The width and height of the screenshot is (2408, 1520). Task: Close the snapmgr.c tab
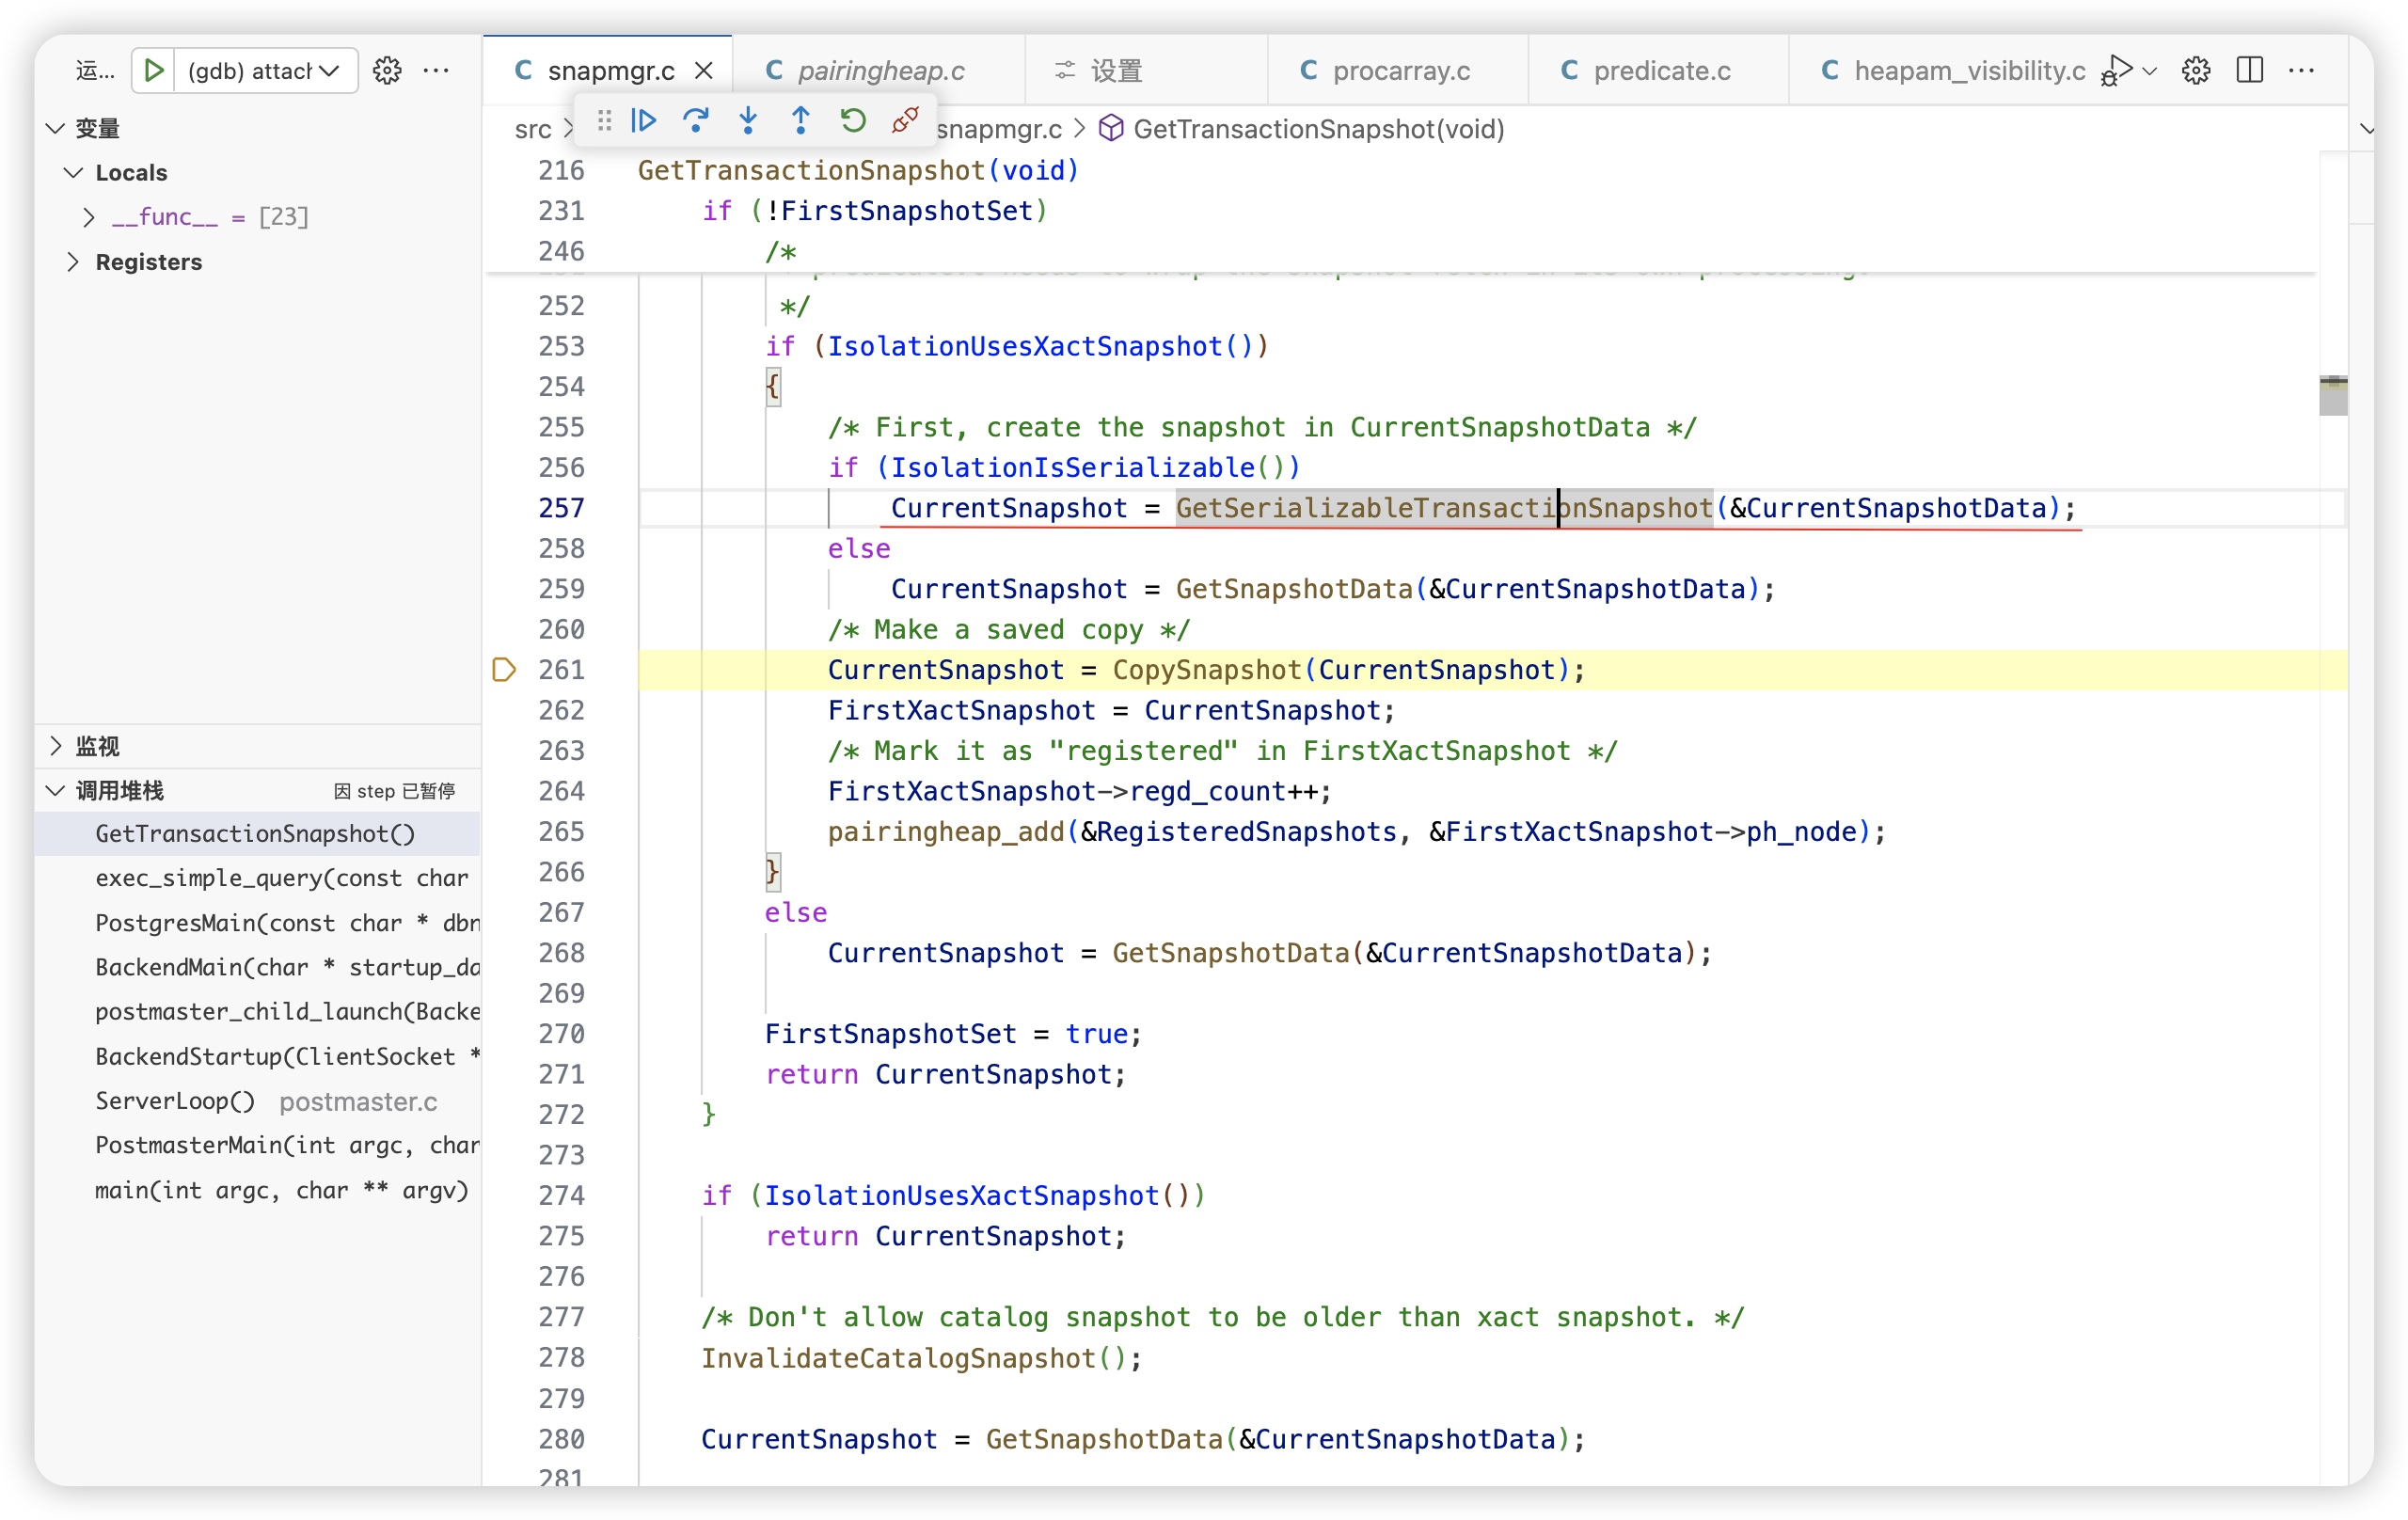point(704,71)
